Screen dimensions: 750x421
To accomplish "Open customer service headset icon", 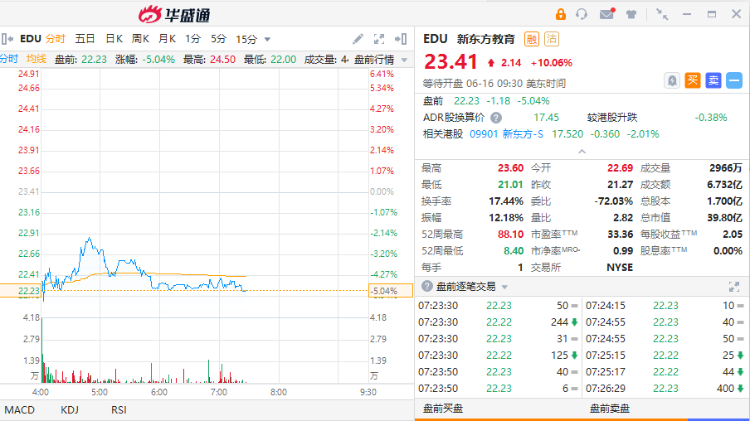I will [x=582, y=14].
